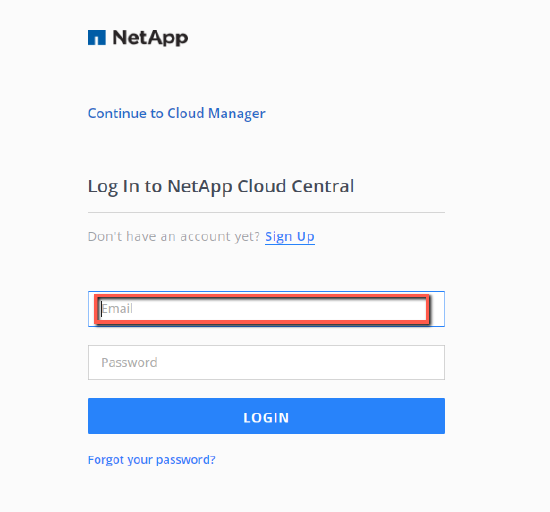
Task: Focus the Email input field
Action: pos(266,309)
